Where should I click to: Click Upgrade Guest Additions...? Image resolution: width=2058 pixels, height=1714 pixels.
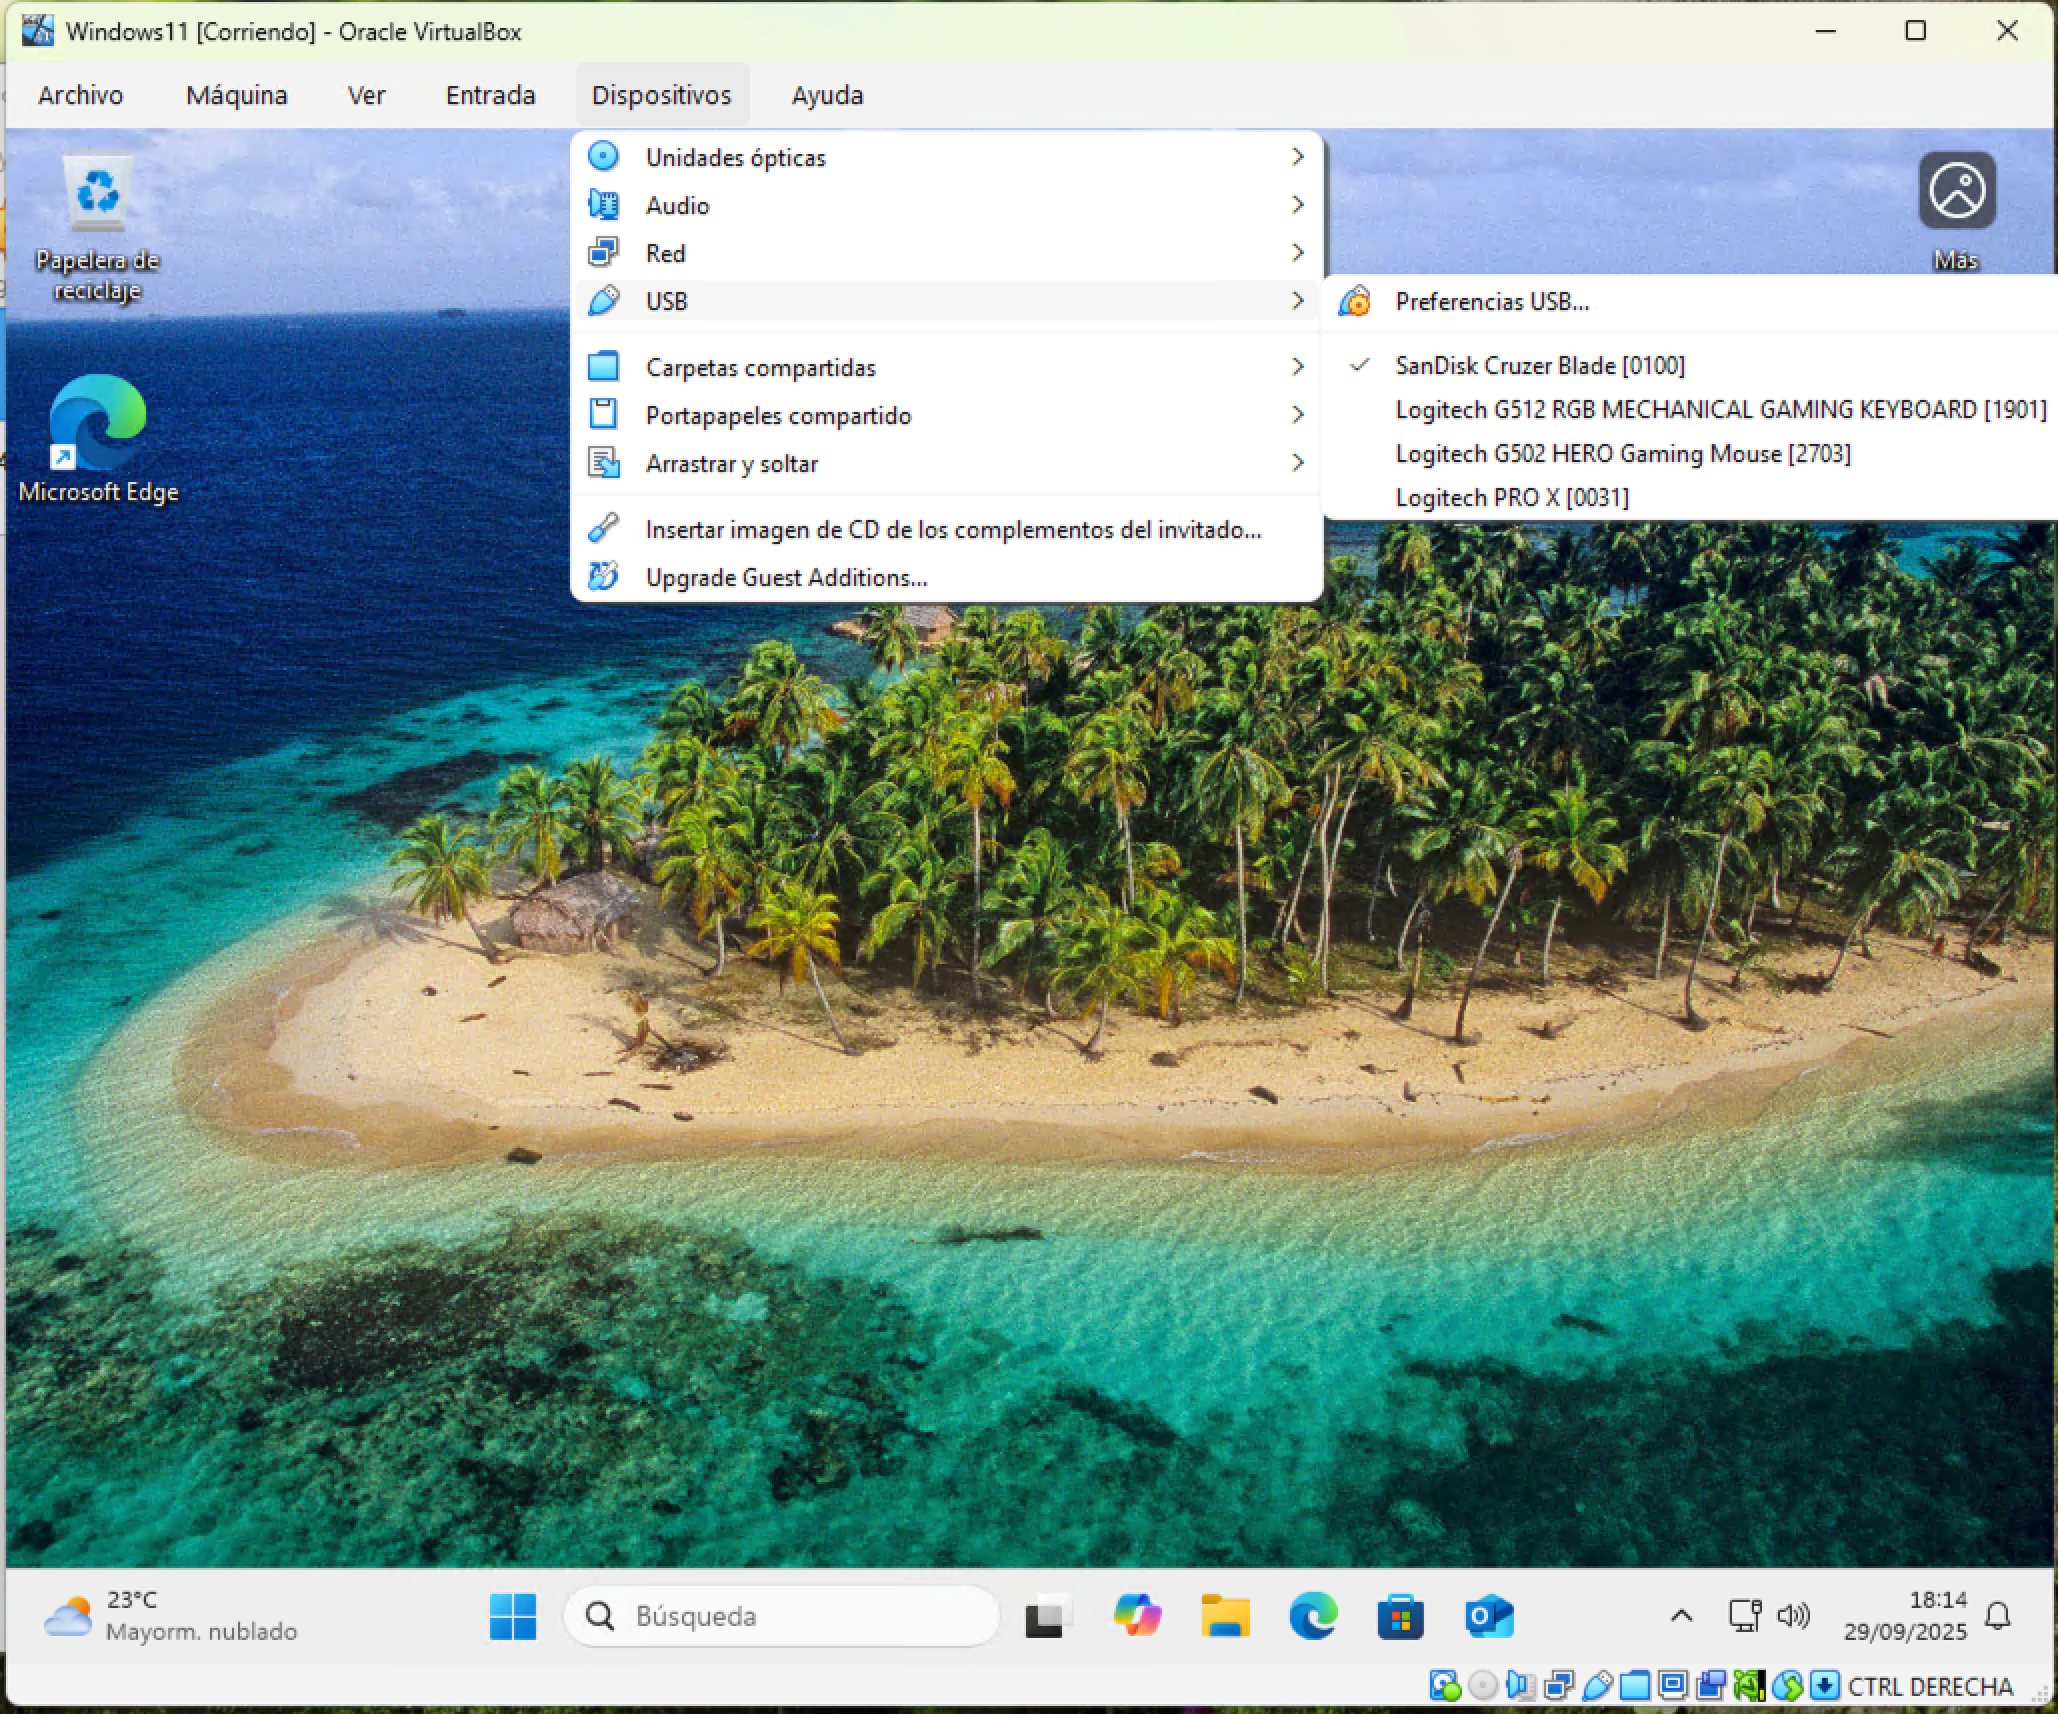pyautogui.click(x=947, y=577)
